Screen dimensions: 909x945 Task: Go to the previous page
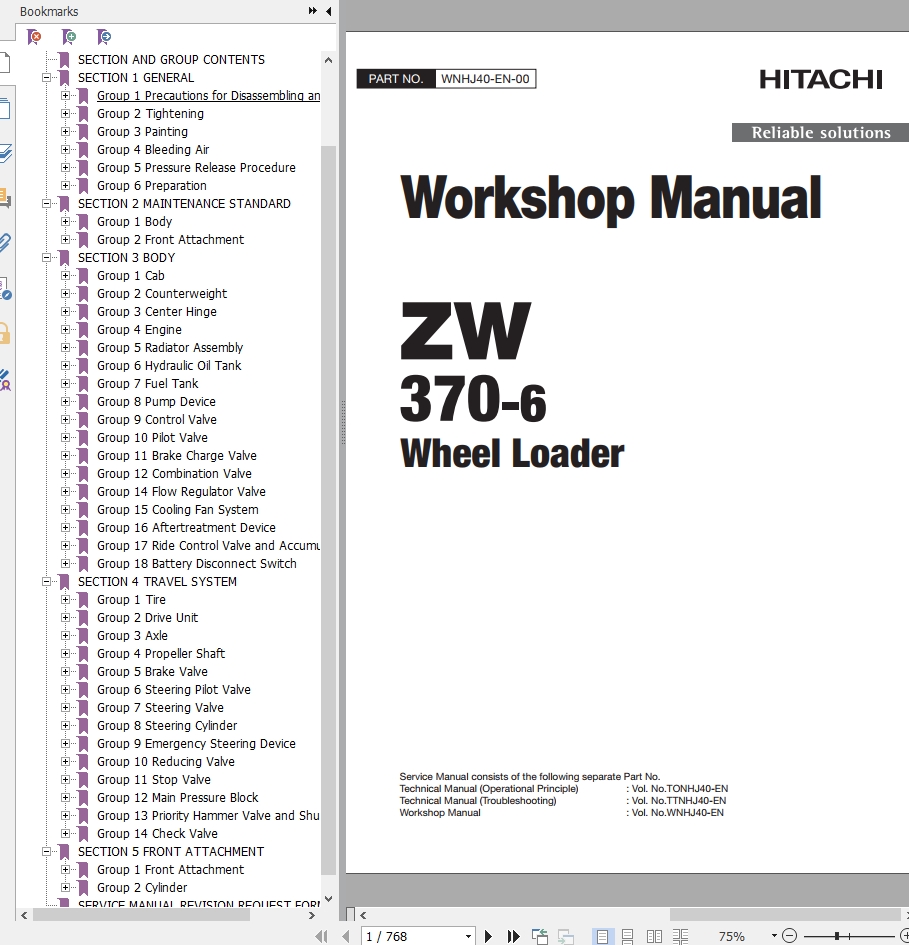pos(346,936)
